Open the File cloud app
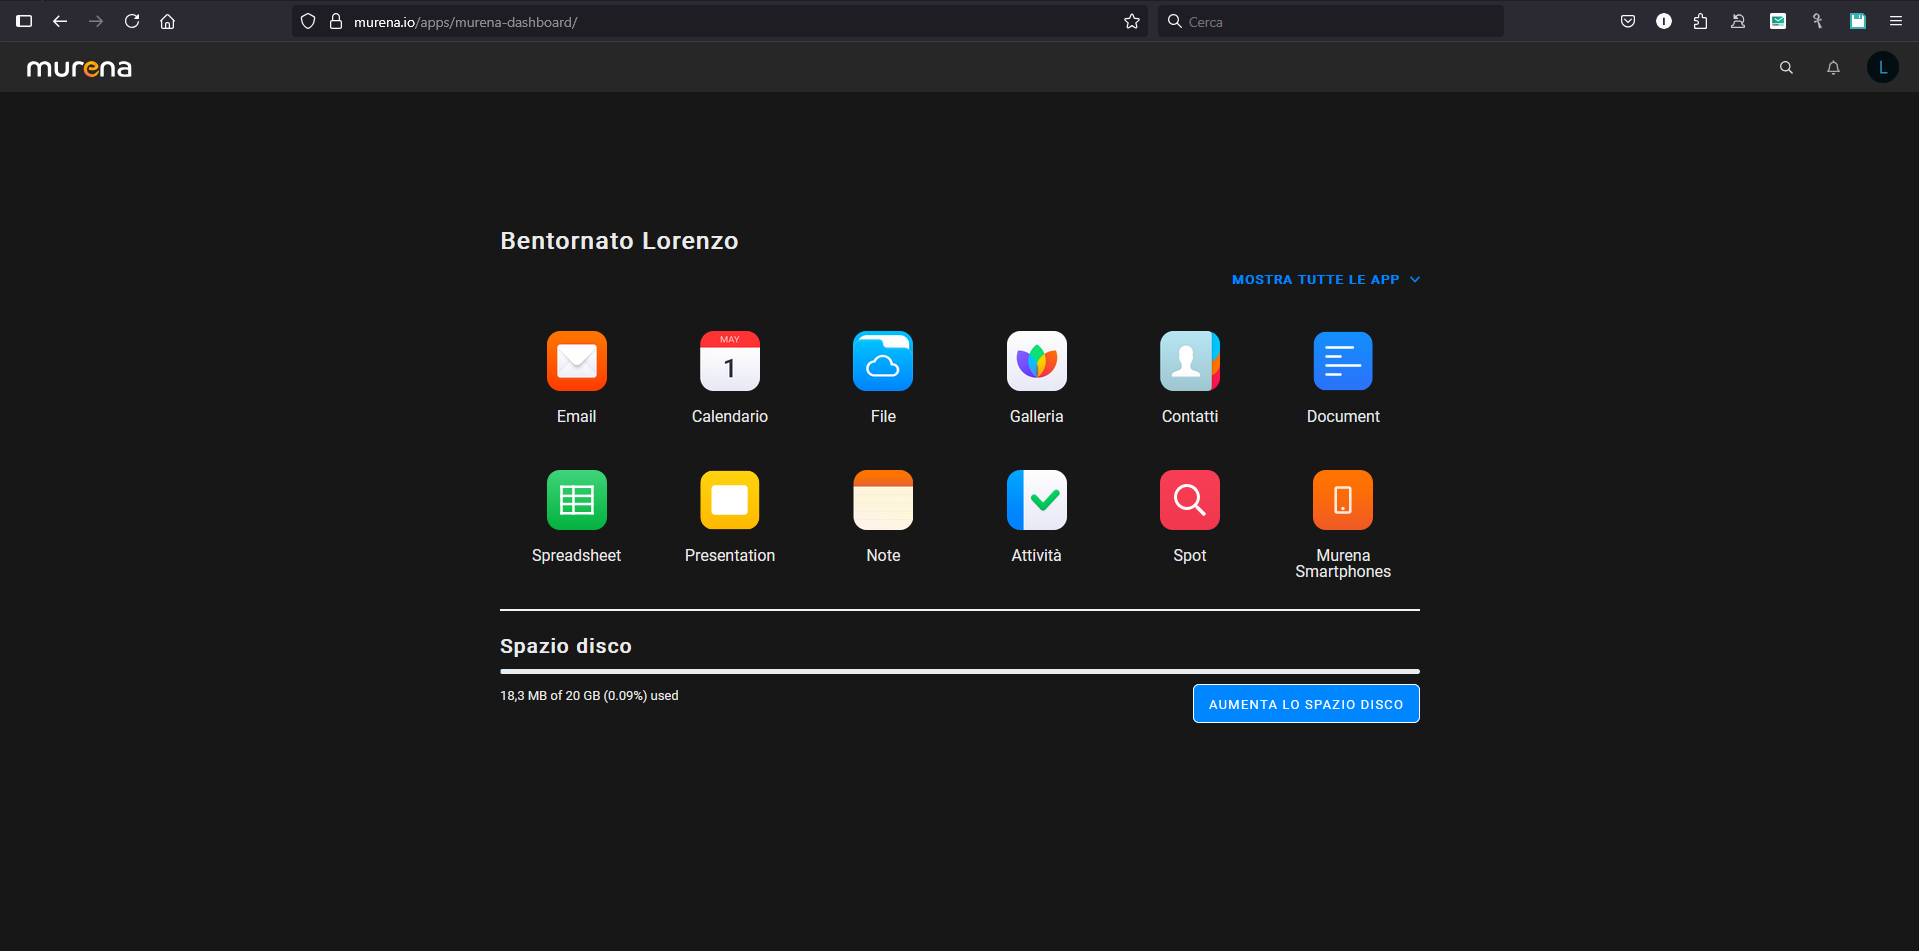The width and height of the screenshot is (1919, 951). pyautogui.click(x=883, y=361)
